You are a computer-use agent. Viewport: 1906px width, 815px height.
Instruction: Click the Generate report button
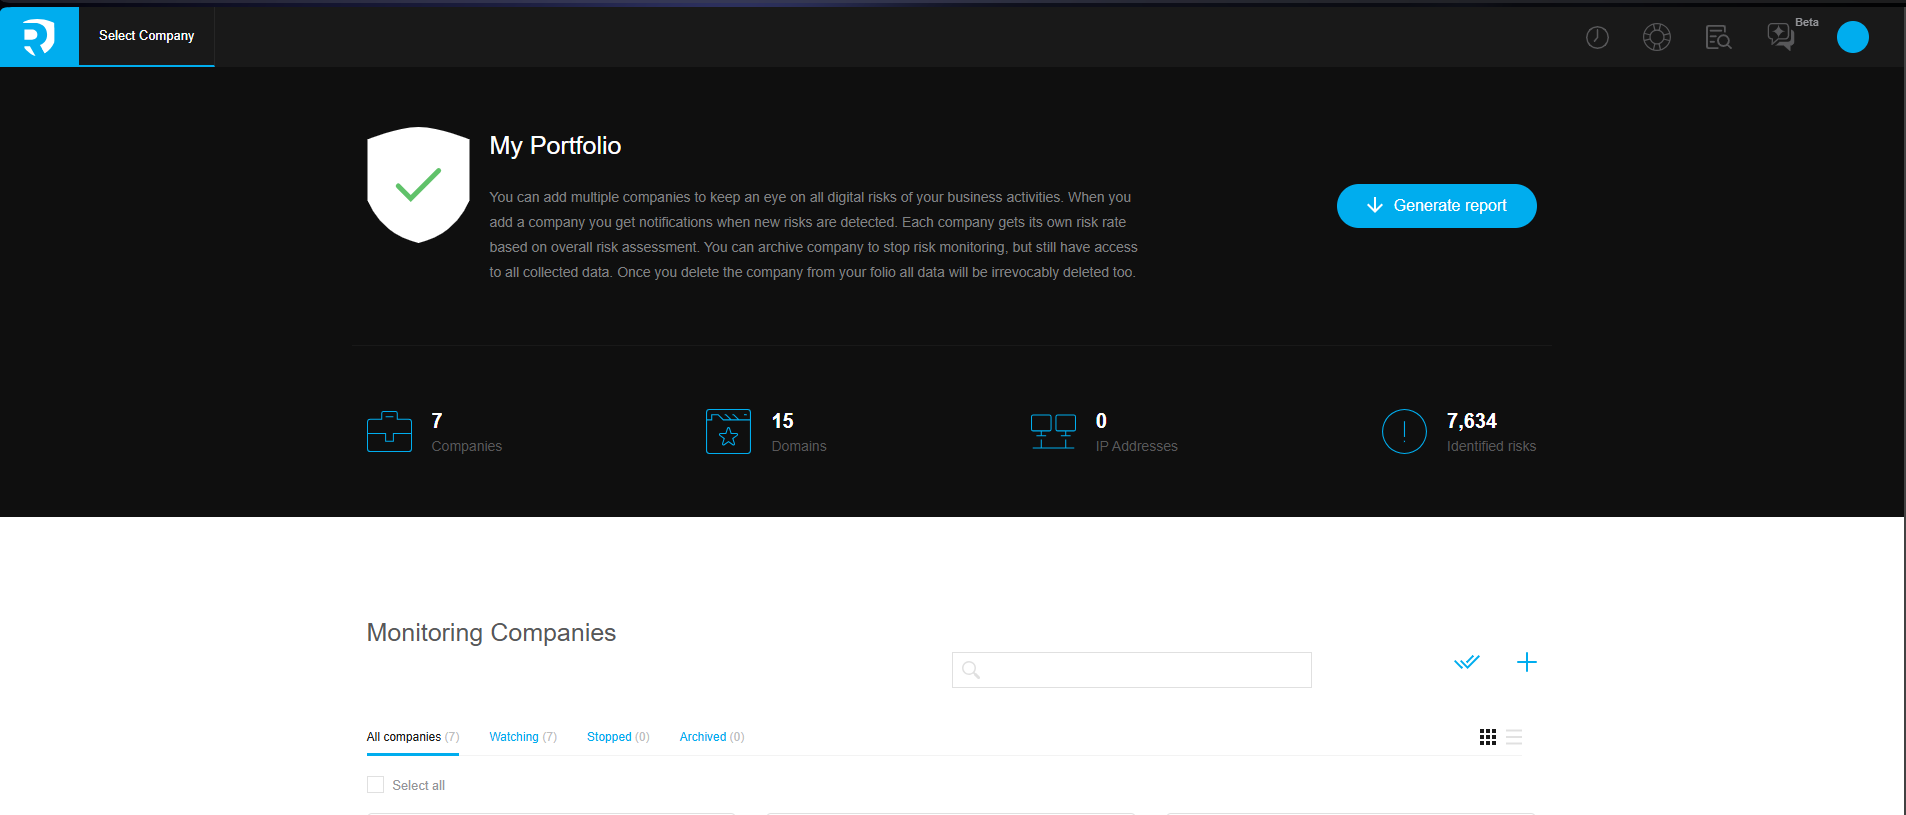[x=1437, y=206]
